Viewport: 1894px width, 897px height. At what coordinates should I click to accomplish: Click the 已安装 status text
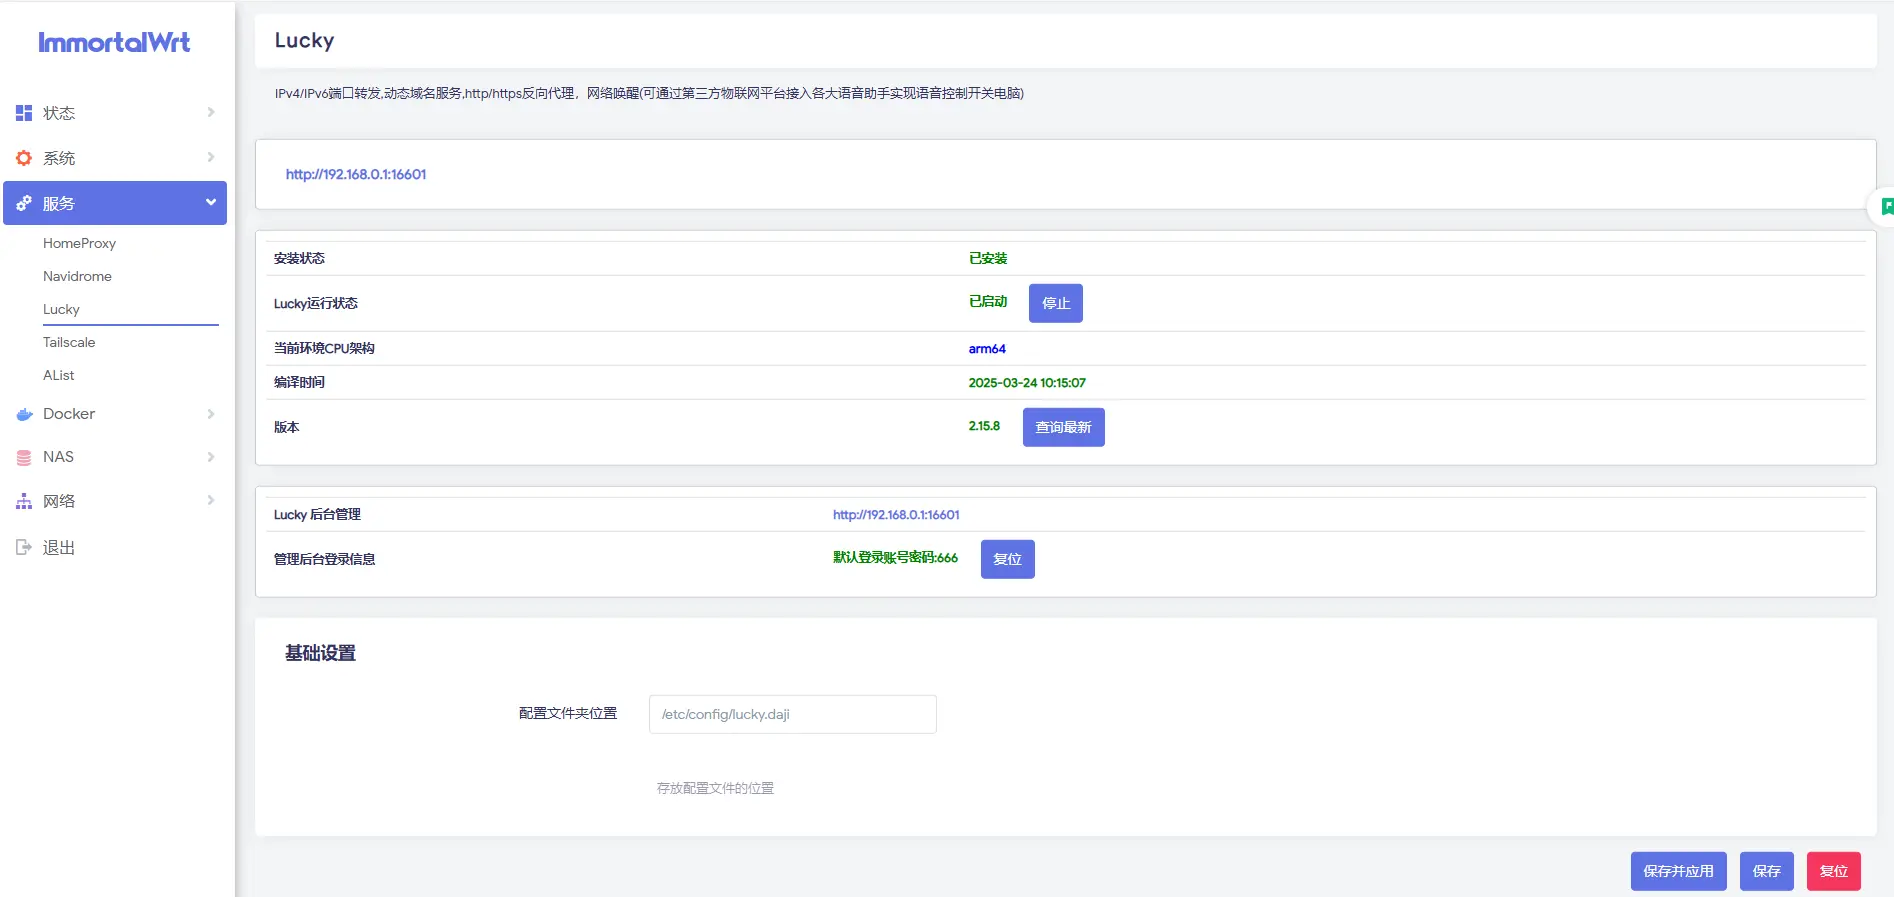988,258
